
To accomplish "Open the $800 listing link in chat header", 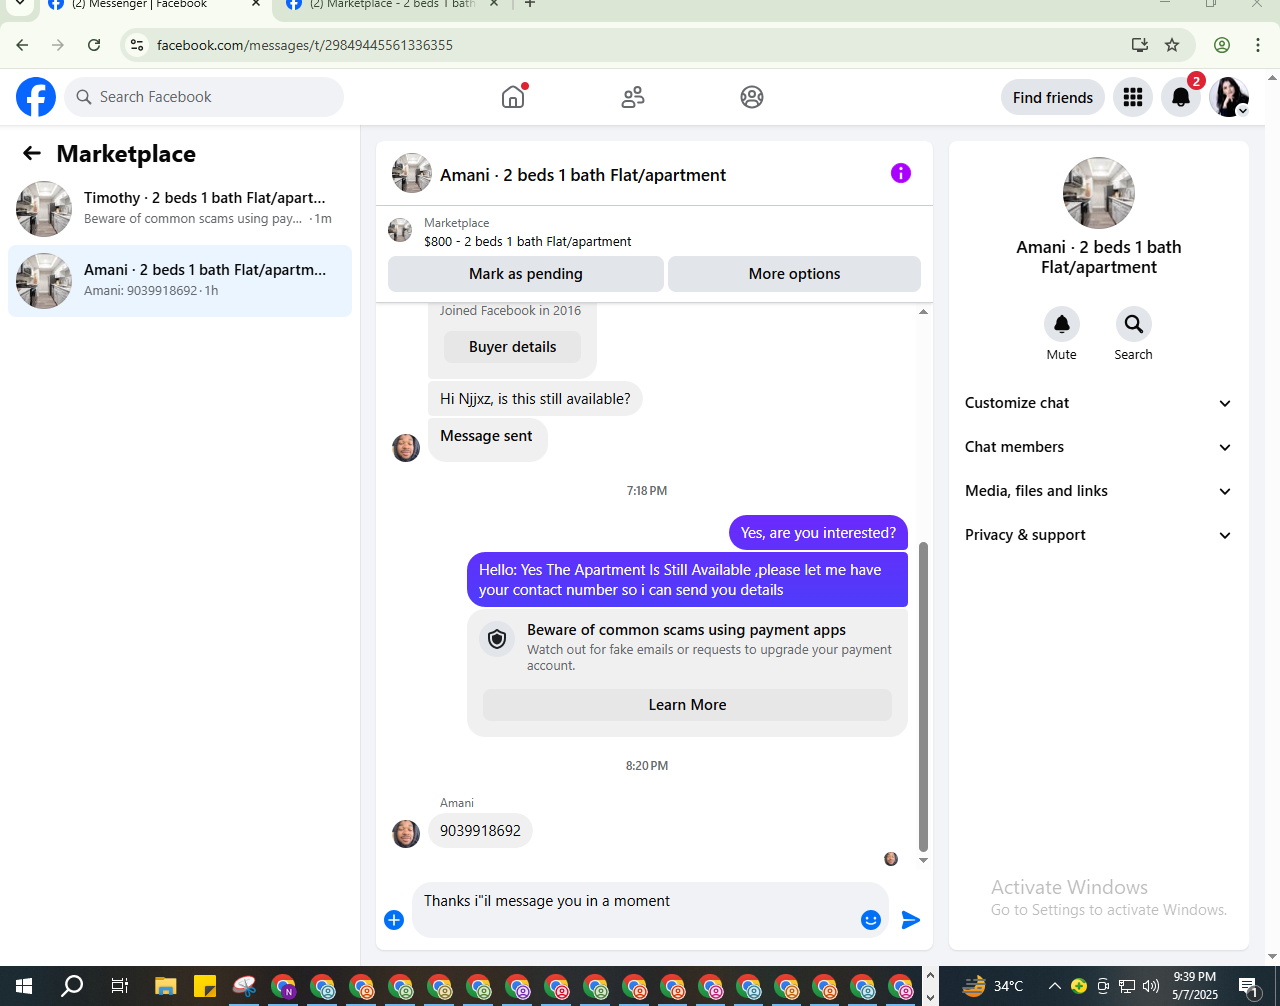I will 527,241.
